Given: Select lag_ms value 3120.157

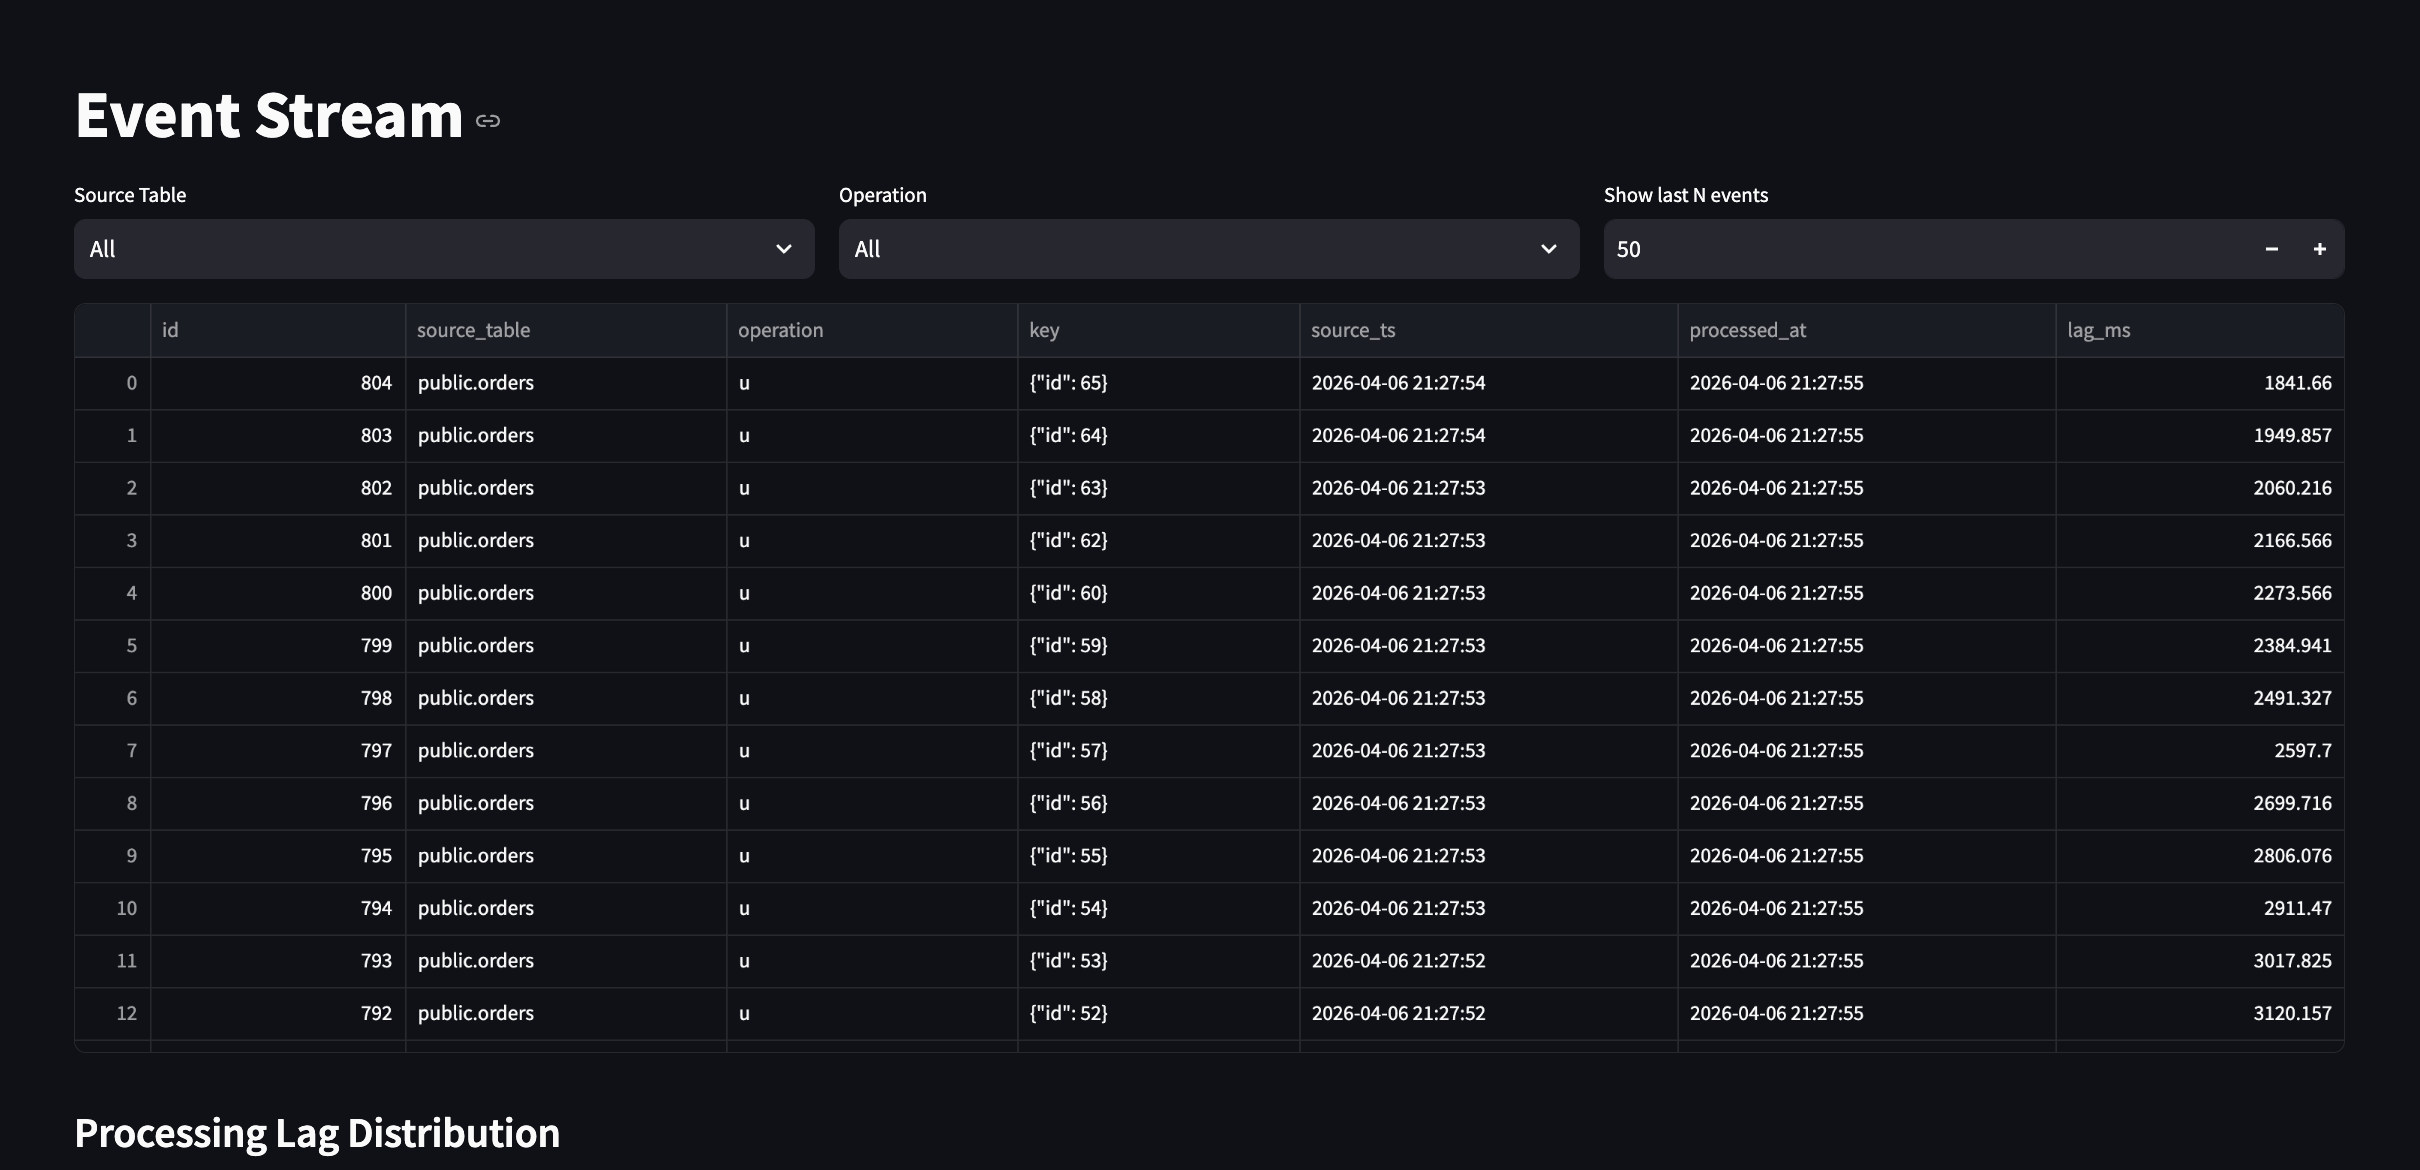Looking at the screenshot, I should point(2200,1013).
